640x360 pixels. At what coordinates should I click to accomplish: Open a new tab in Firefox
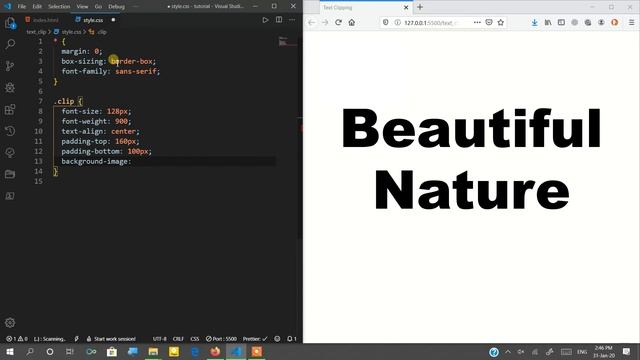click(x=420, y=7)
